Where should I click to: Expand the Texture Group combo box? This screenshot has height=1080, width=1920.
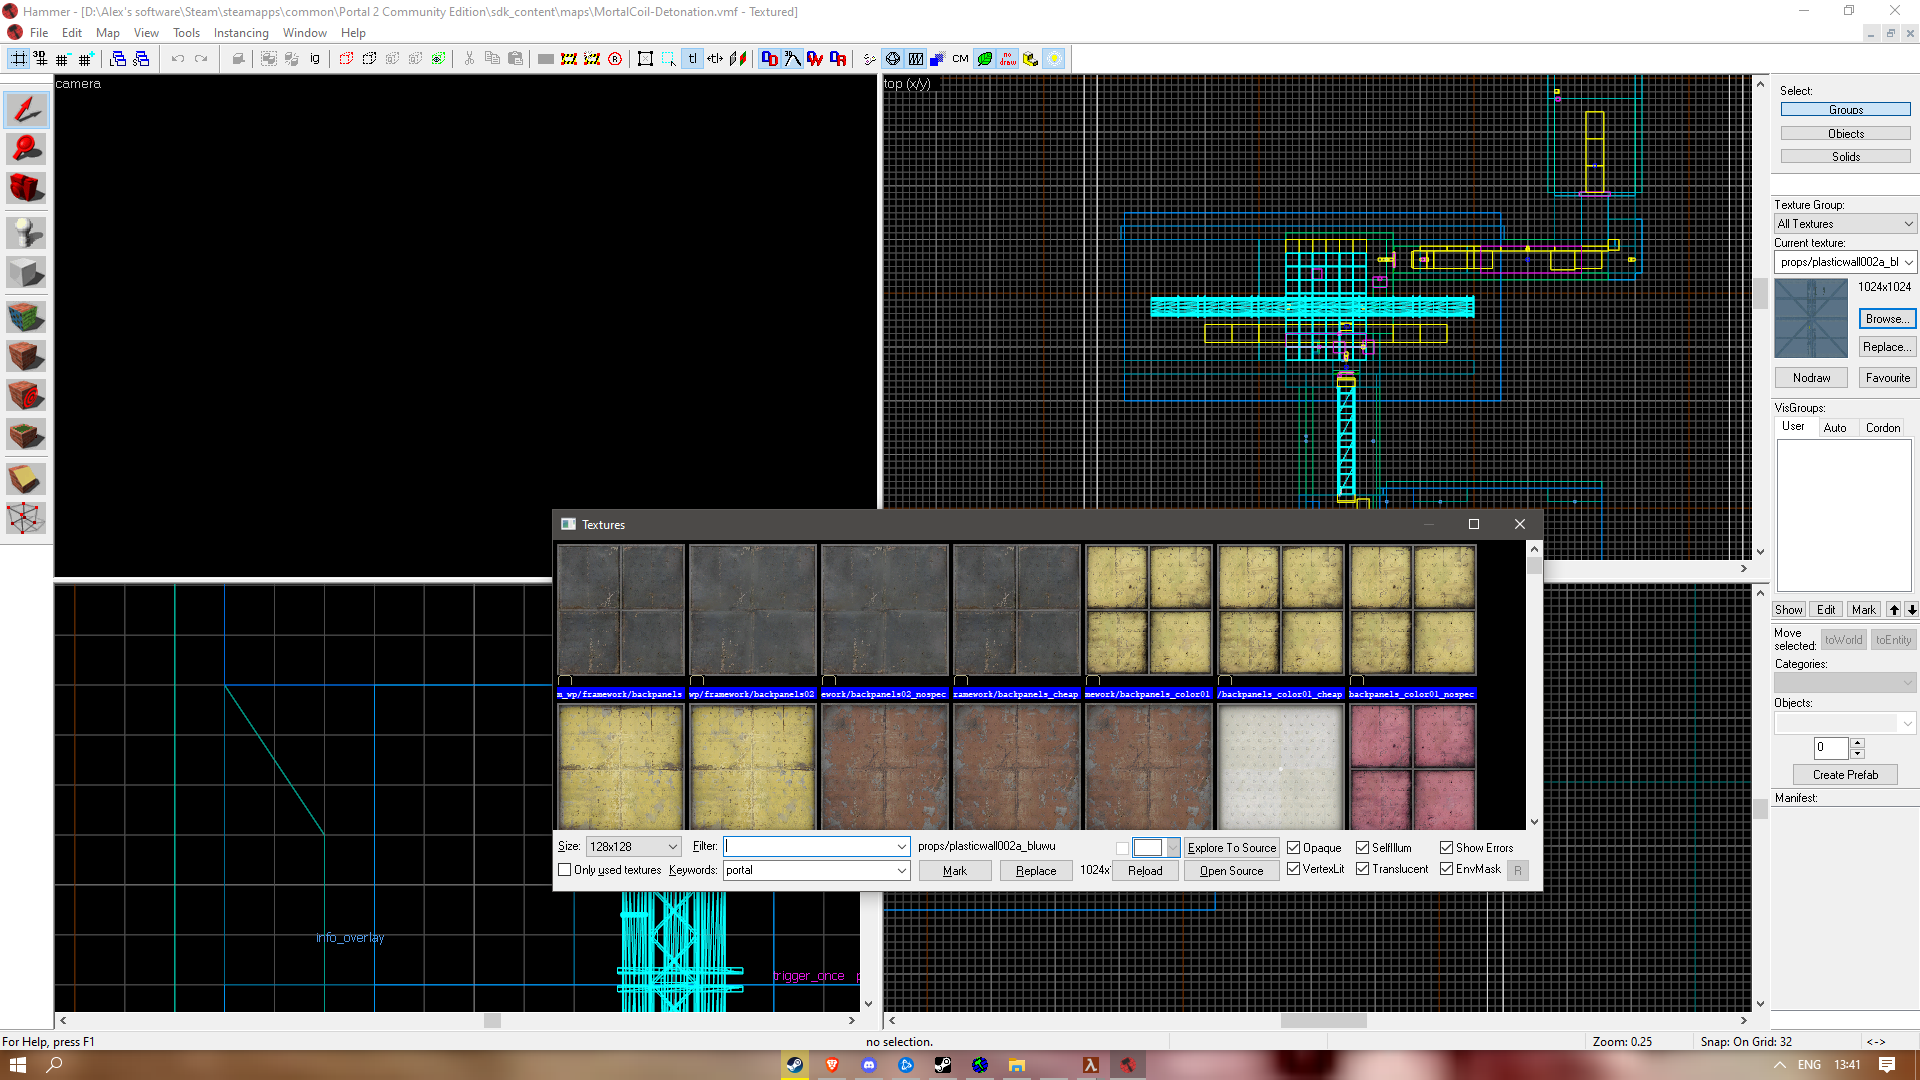[1906, 223]
